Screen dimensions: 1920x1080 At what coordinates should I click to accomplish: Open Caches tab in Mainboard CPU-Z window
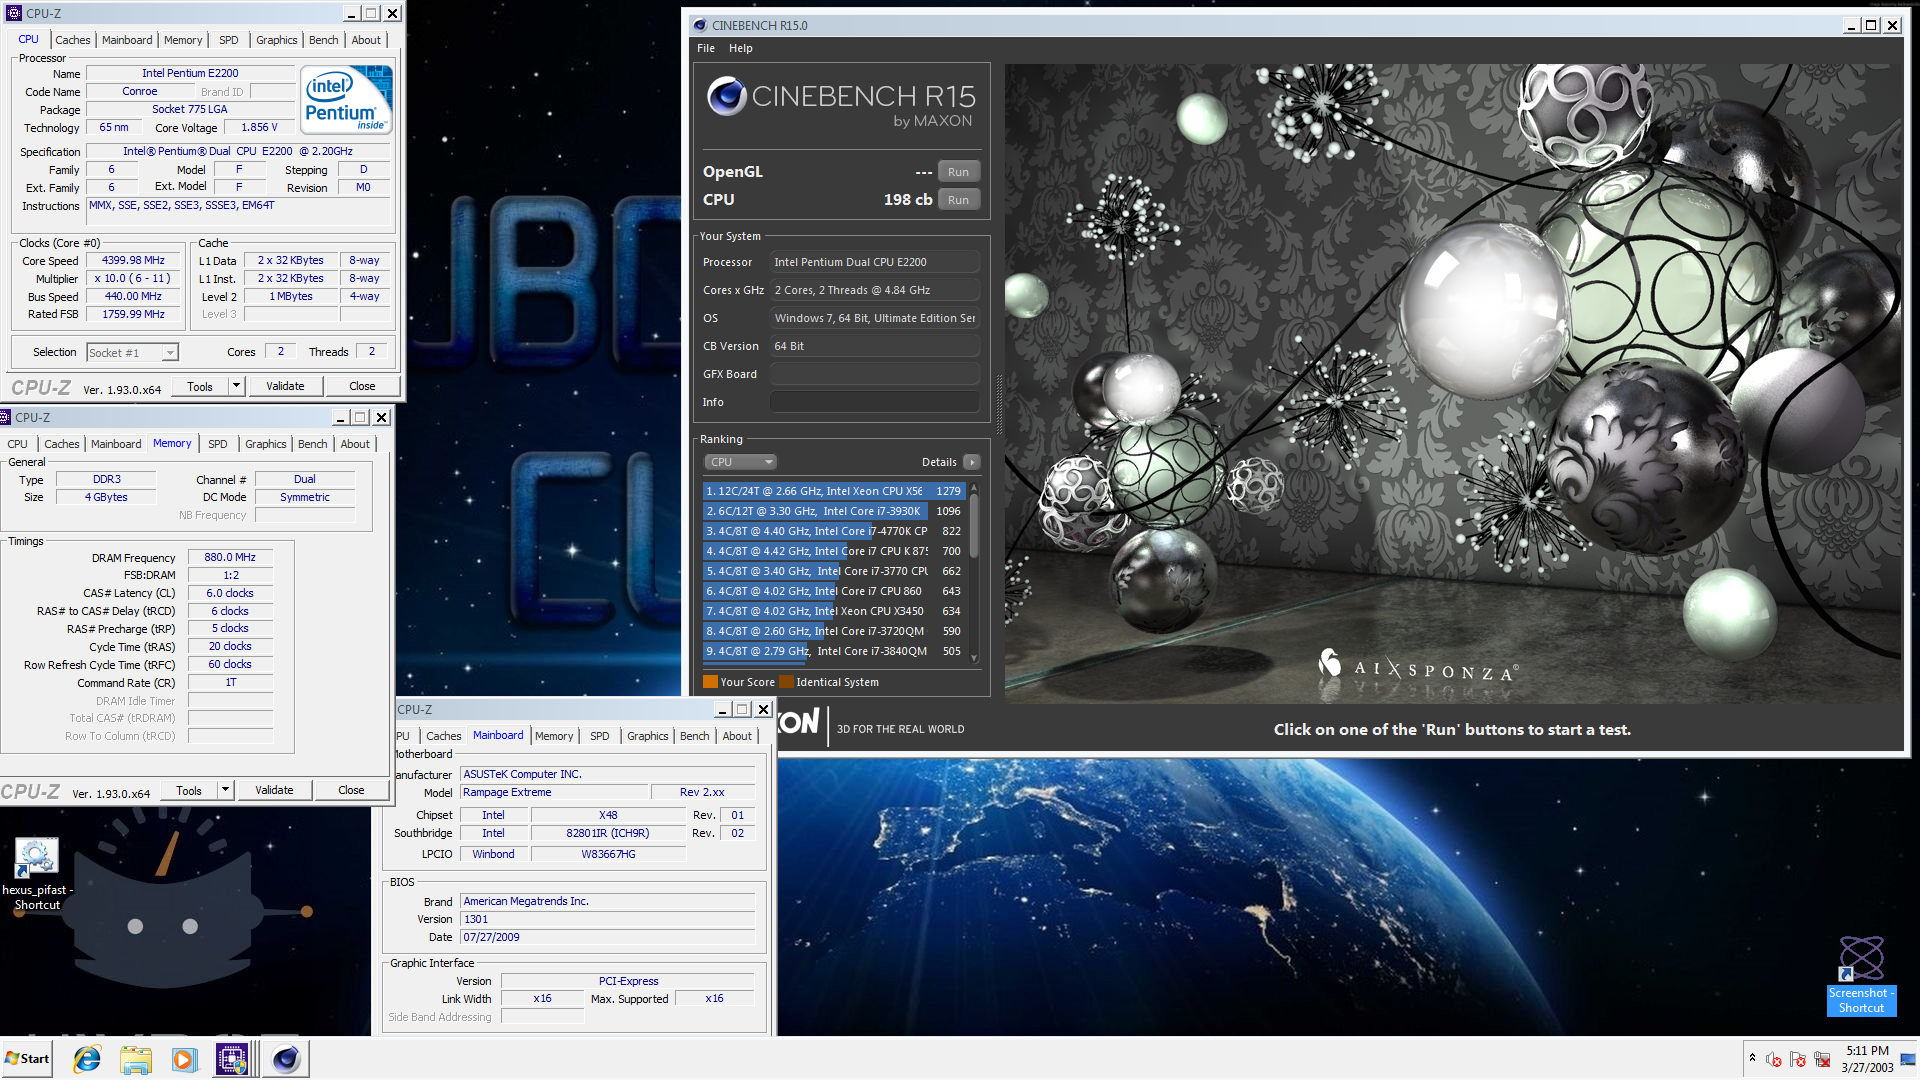coord(443,736)
